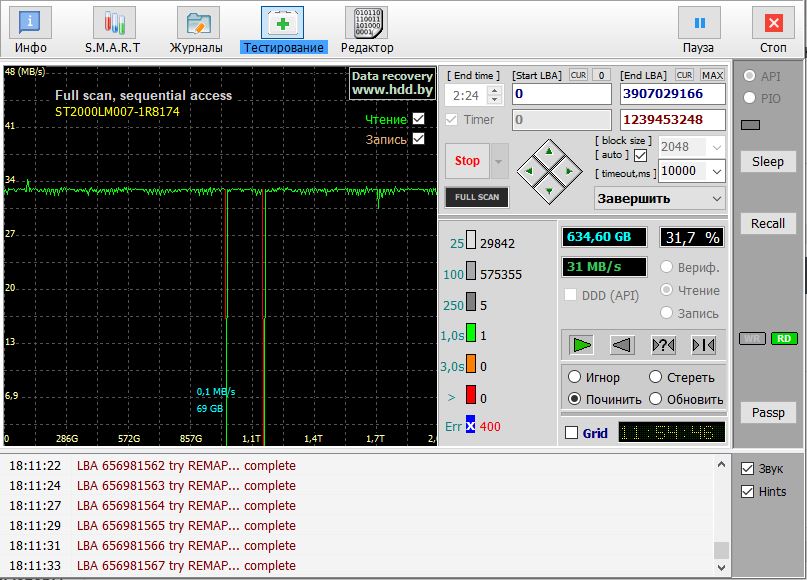
Task: Click the reverse scan direction arrow
Action: pyautogui.click(x=622, y=345)
